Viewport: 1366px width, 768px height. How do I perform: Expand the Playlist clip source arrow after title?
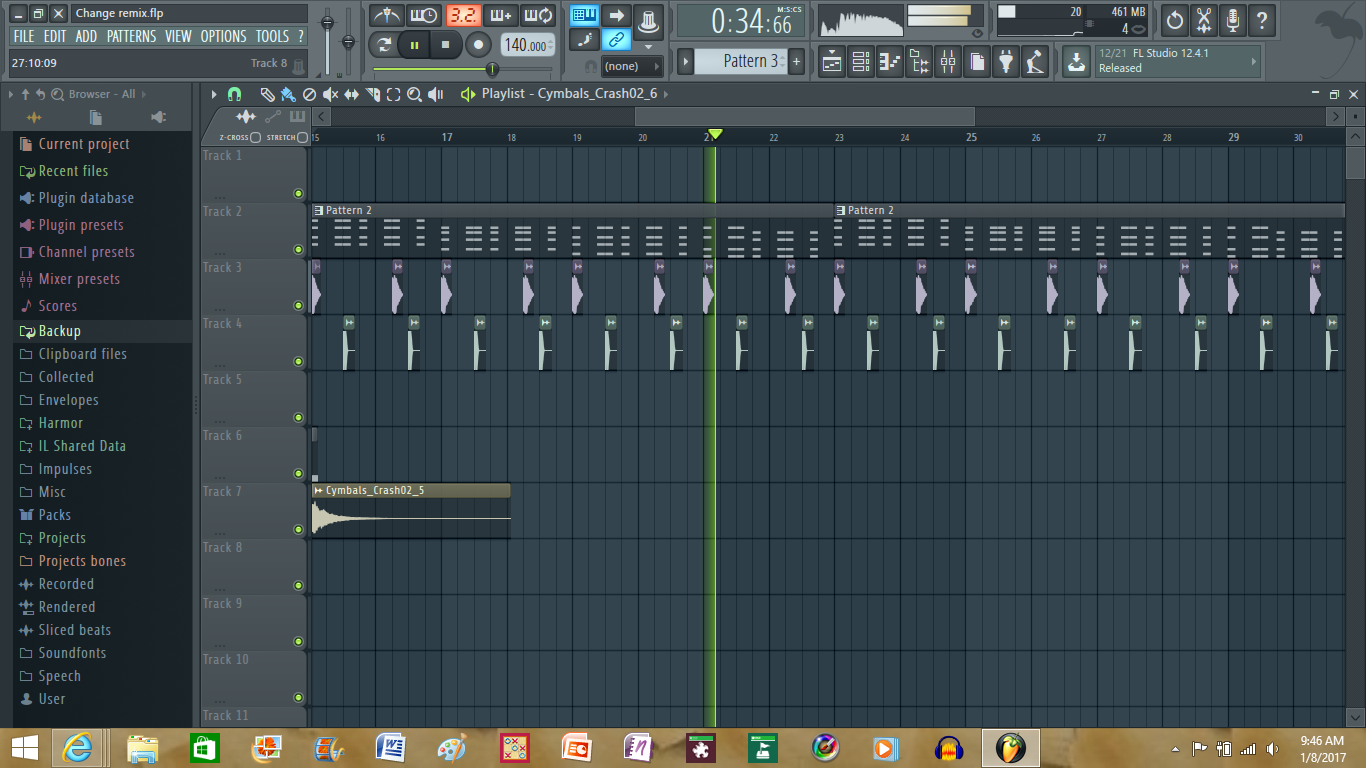click(x=666, y=94)
